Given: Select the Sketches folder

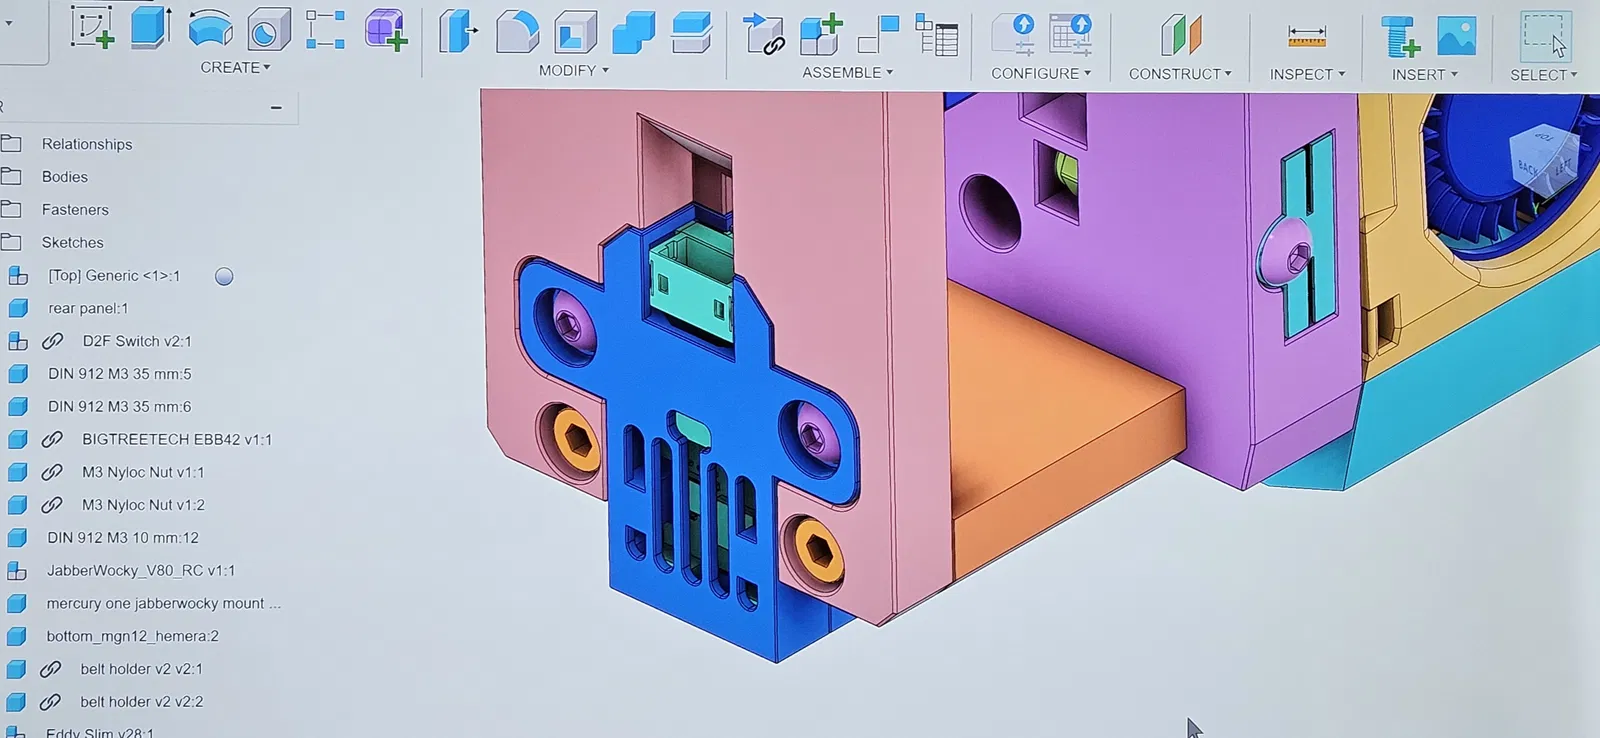Looking at the screenshot, I should click(x=73, y=243).
